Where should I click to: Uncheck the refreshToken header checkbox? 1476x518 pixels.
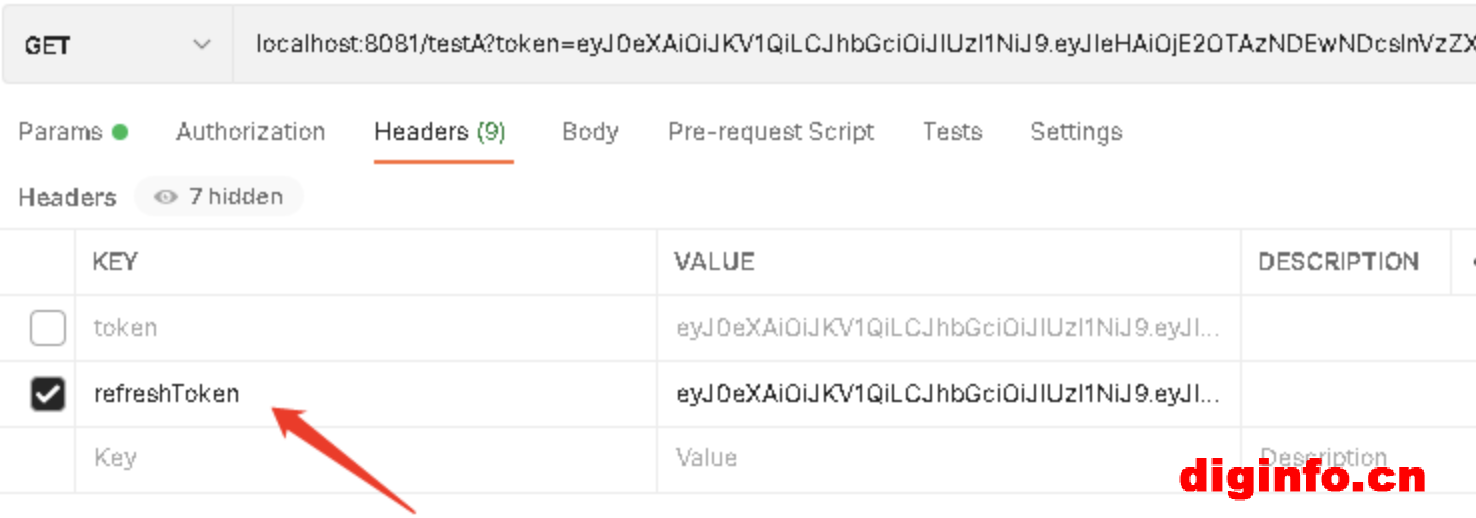coord(47,394)
